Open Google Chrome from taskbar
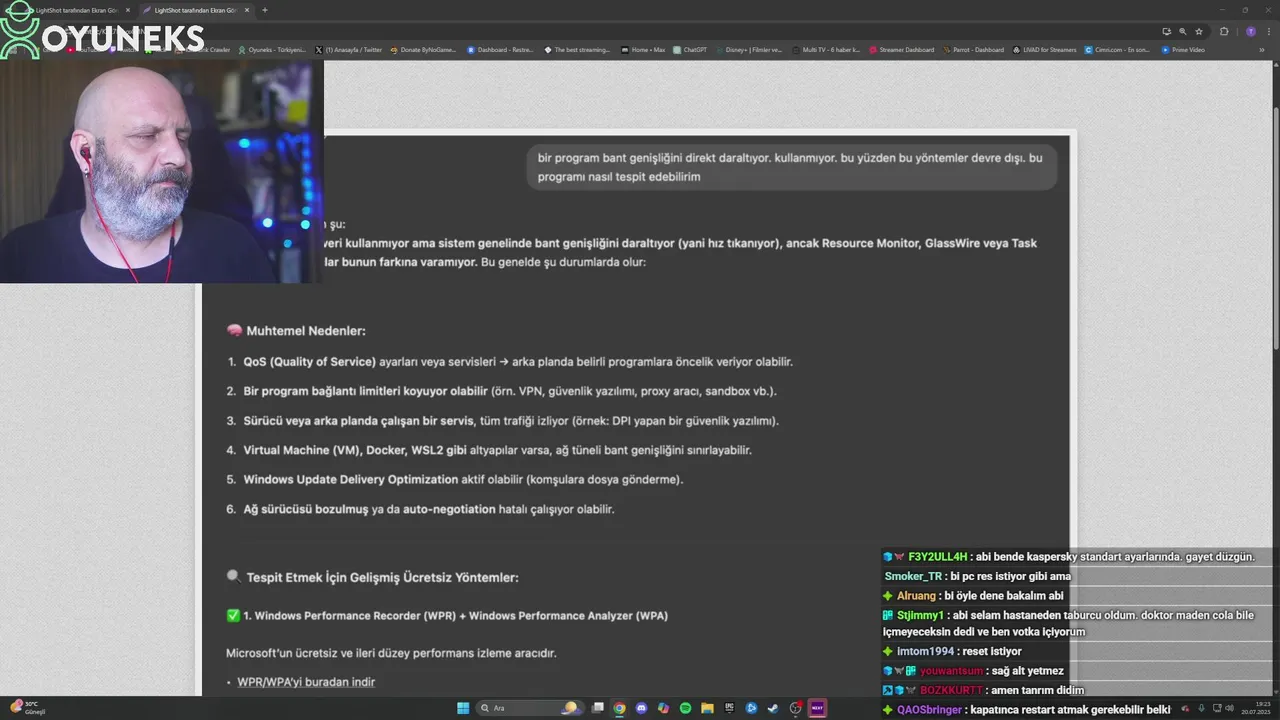 [x=619, y=708]
